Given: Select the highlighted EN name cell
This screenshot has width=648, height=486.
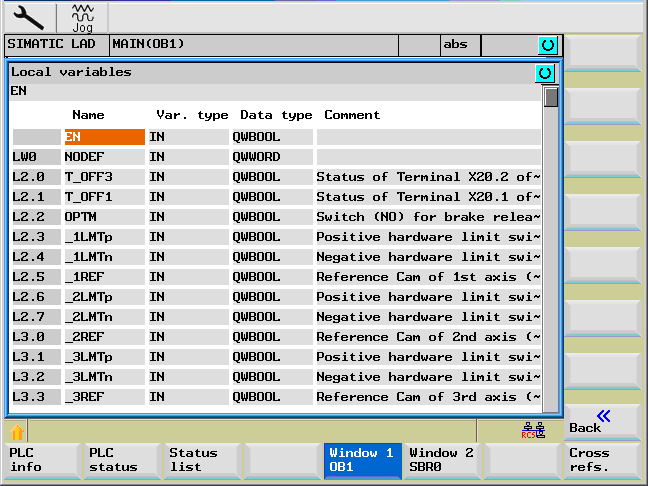Looking at the screenshot, I should point(105,137).
